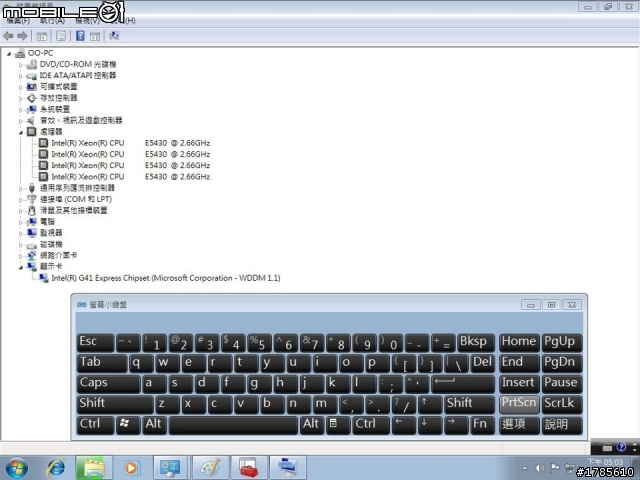Toggle the ScrLk key on on-screen keyboard
Image resolution: width=640 pixels, height=480 pixels.
pos(562,404)
